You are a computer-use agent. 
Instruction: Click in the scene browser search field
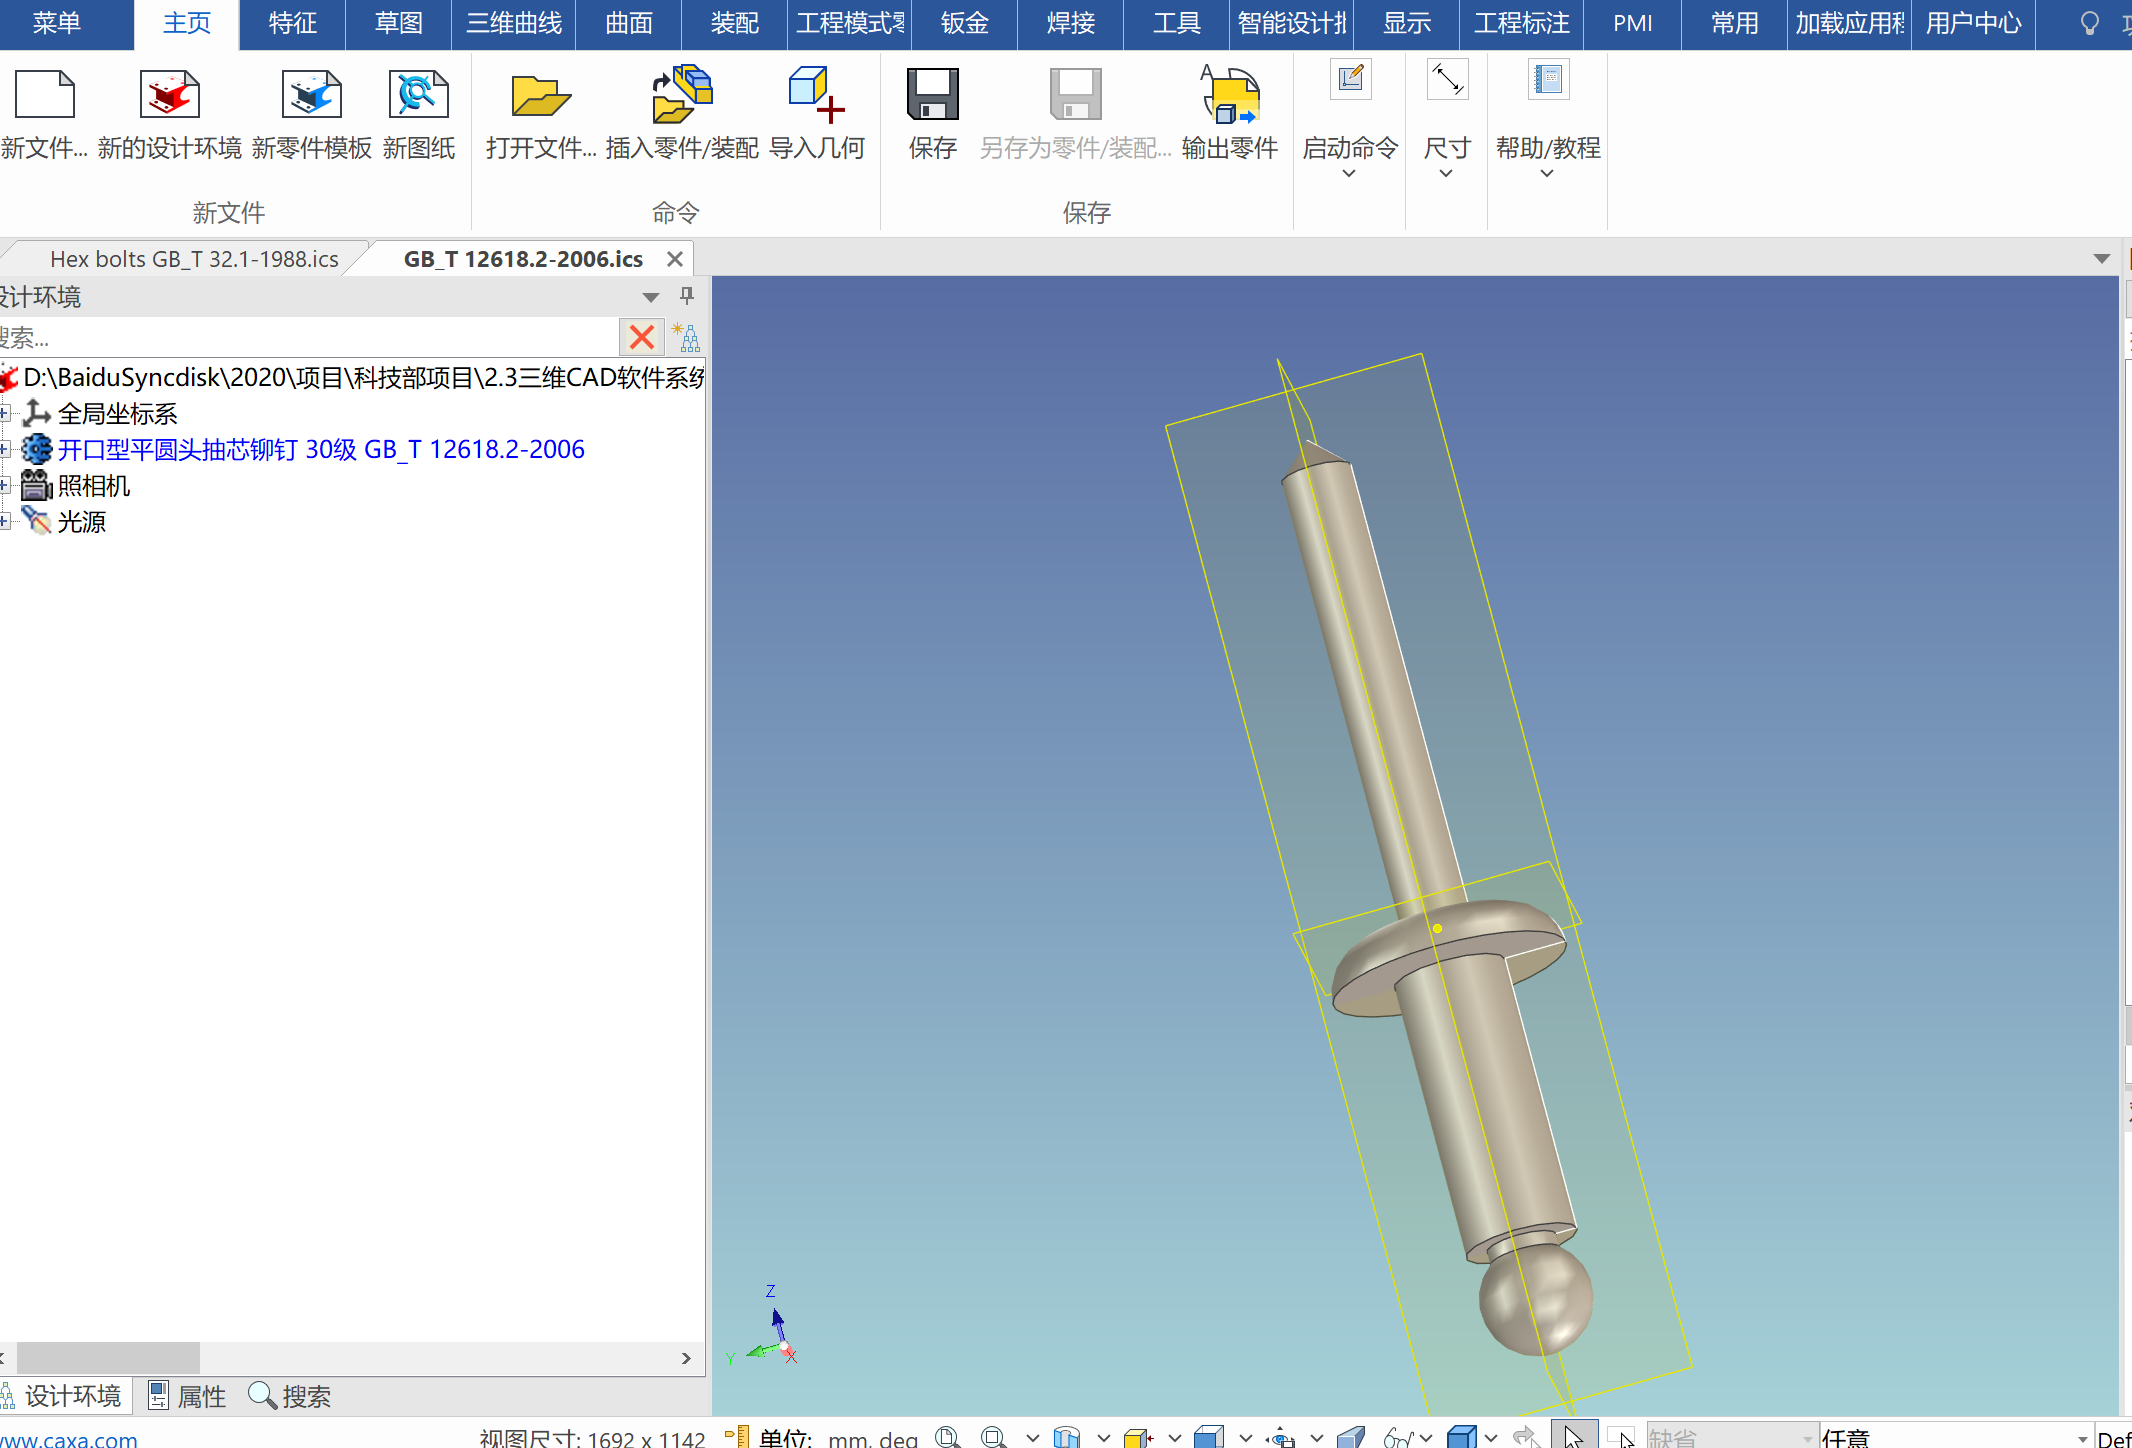pyautogui.click(x=308, y=337)
